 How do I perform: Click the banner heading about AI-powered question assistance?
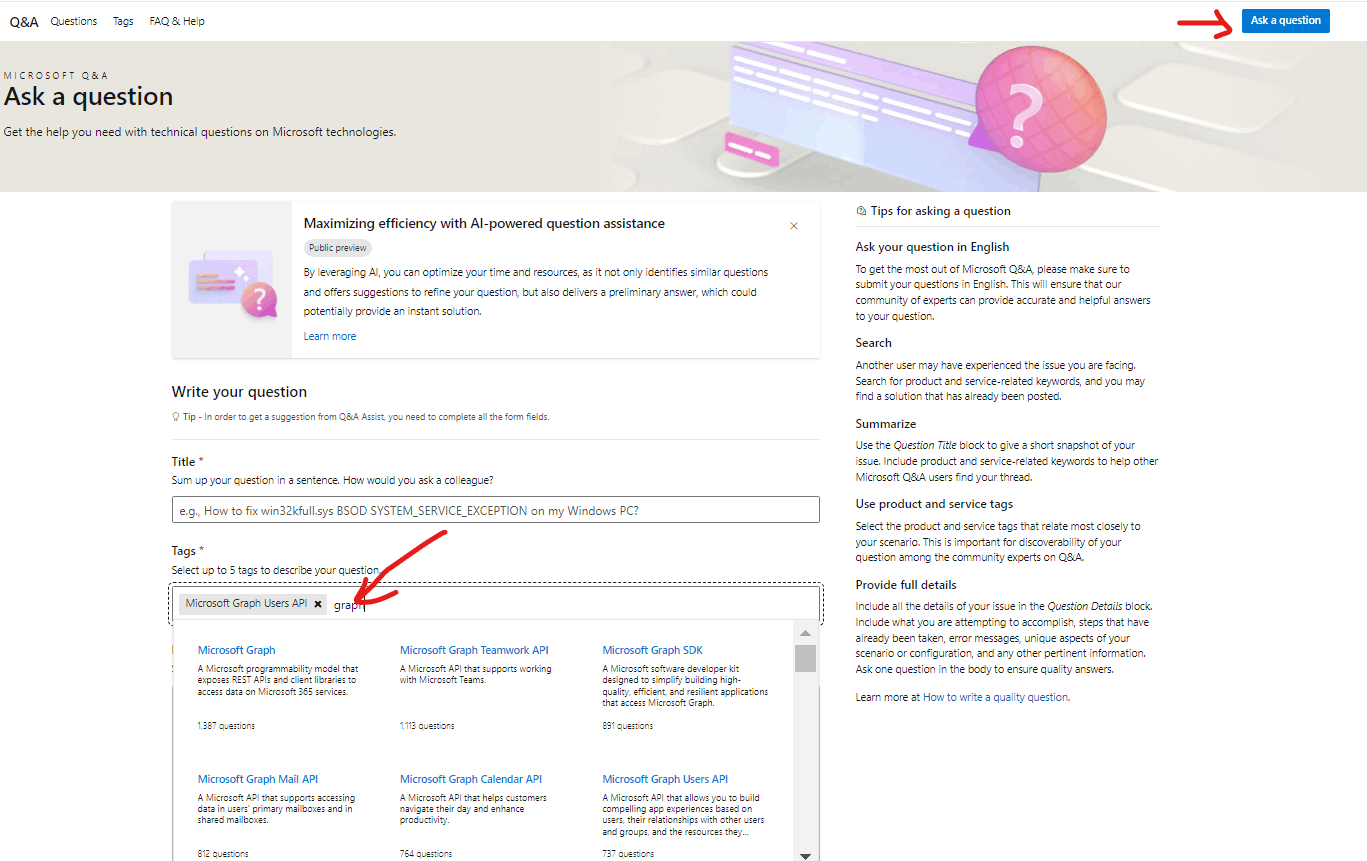point(484,223)
